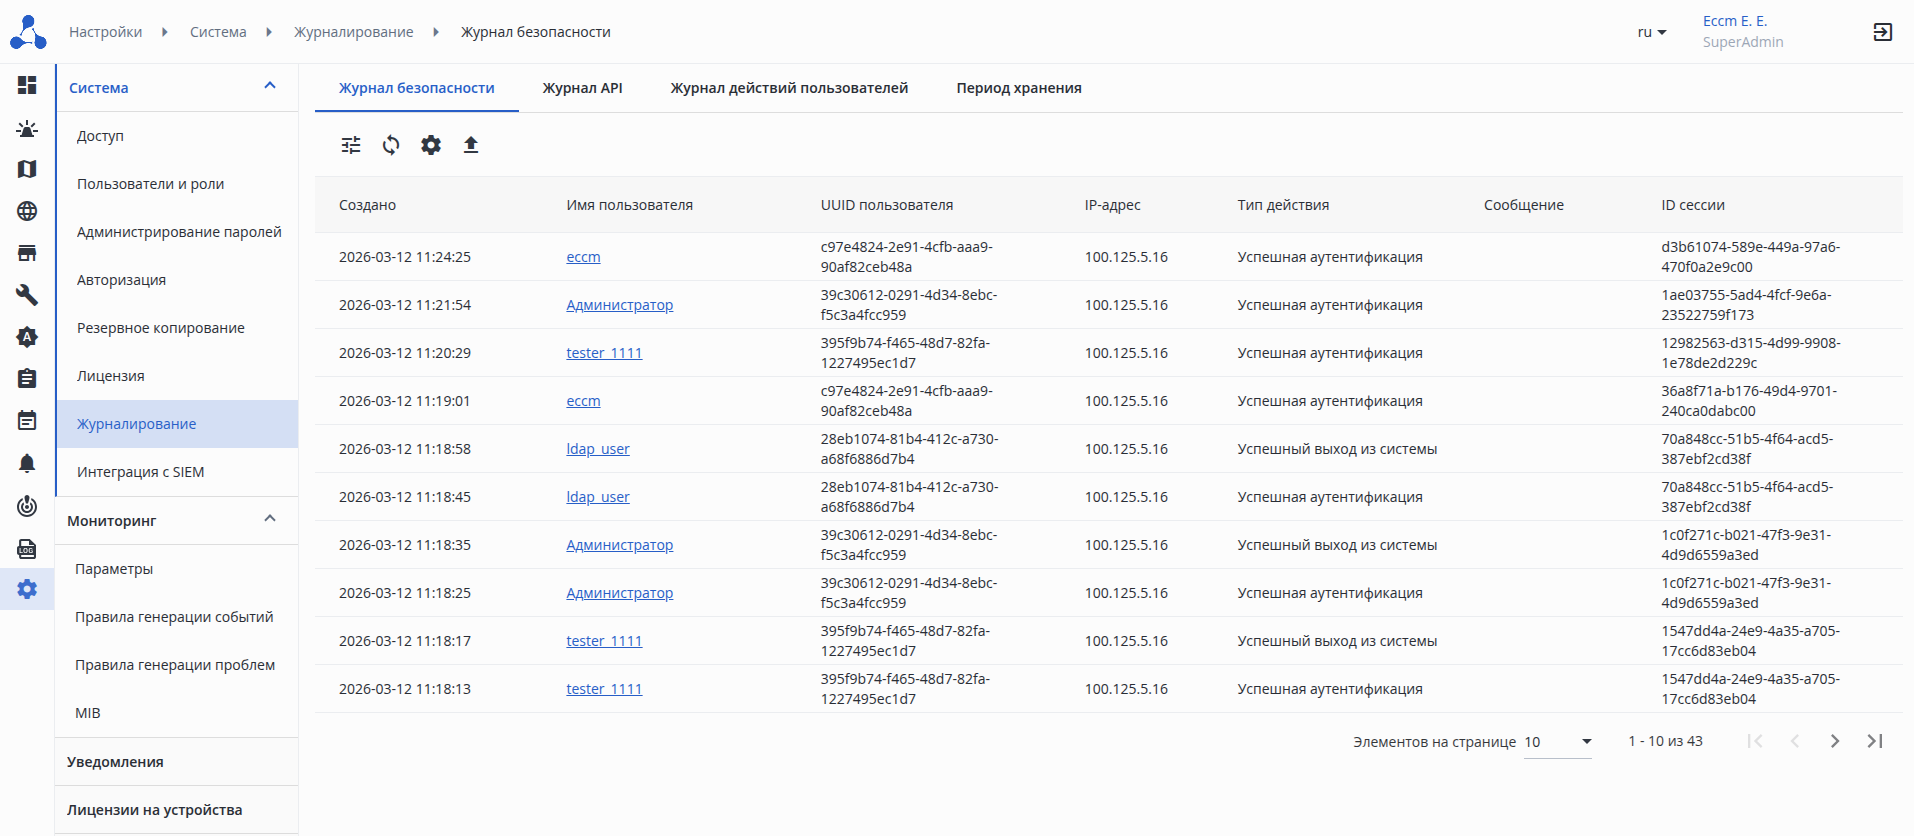The height and width of the screenshot is (836, 1914).
Task: Open the ru language dropdown
Action: tap(1651, 32)
